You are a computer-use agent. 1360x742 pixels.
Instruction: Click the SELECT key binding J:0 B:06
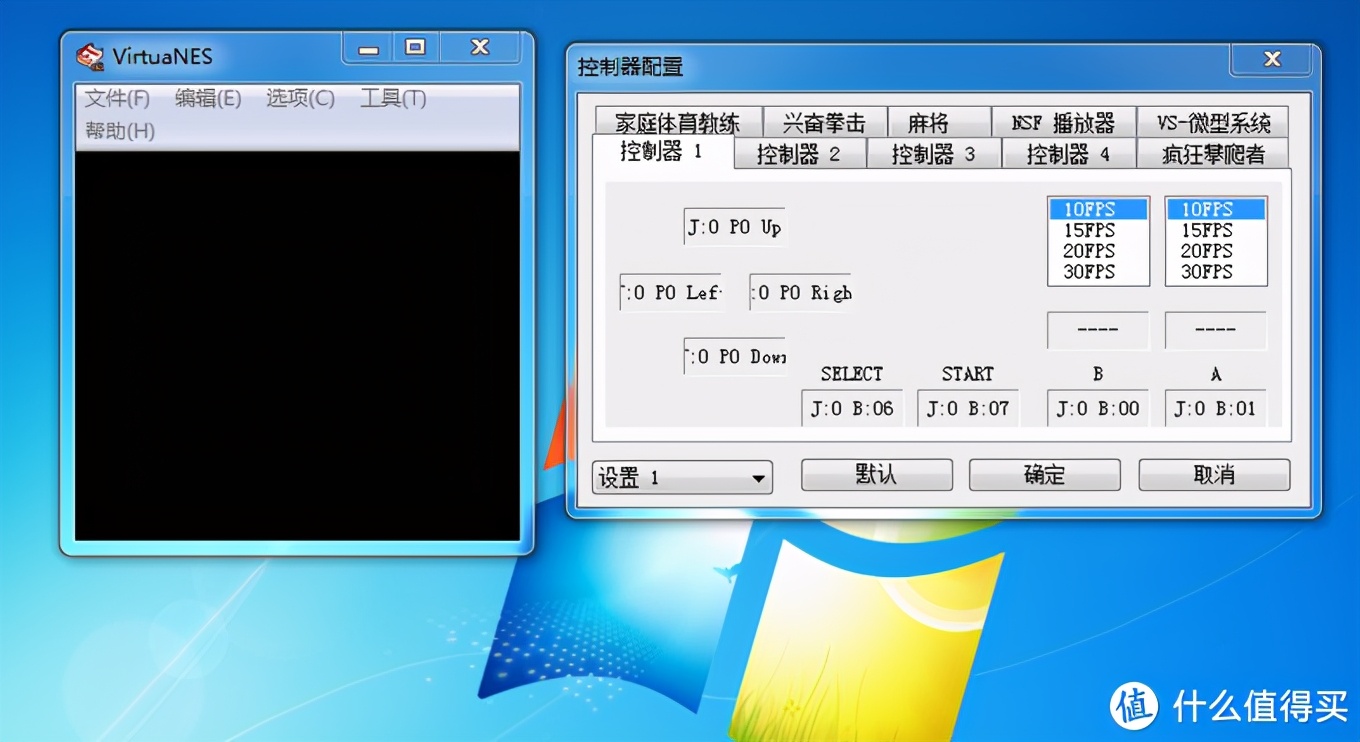tap(851, 407)
